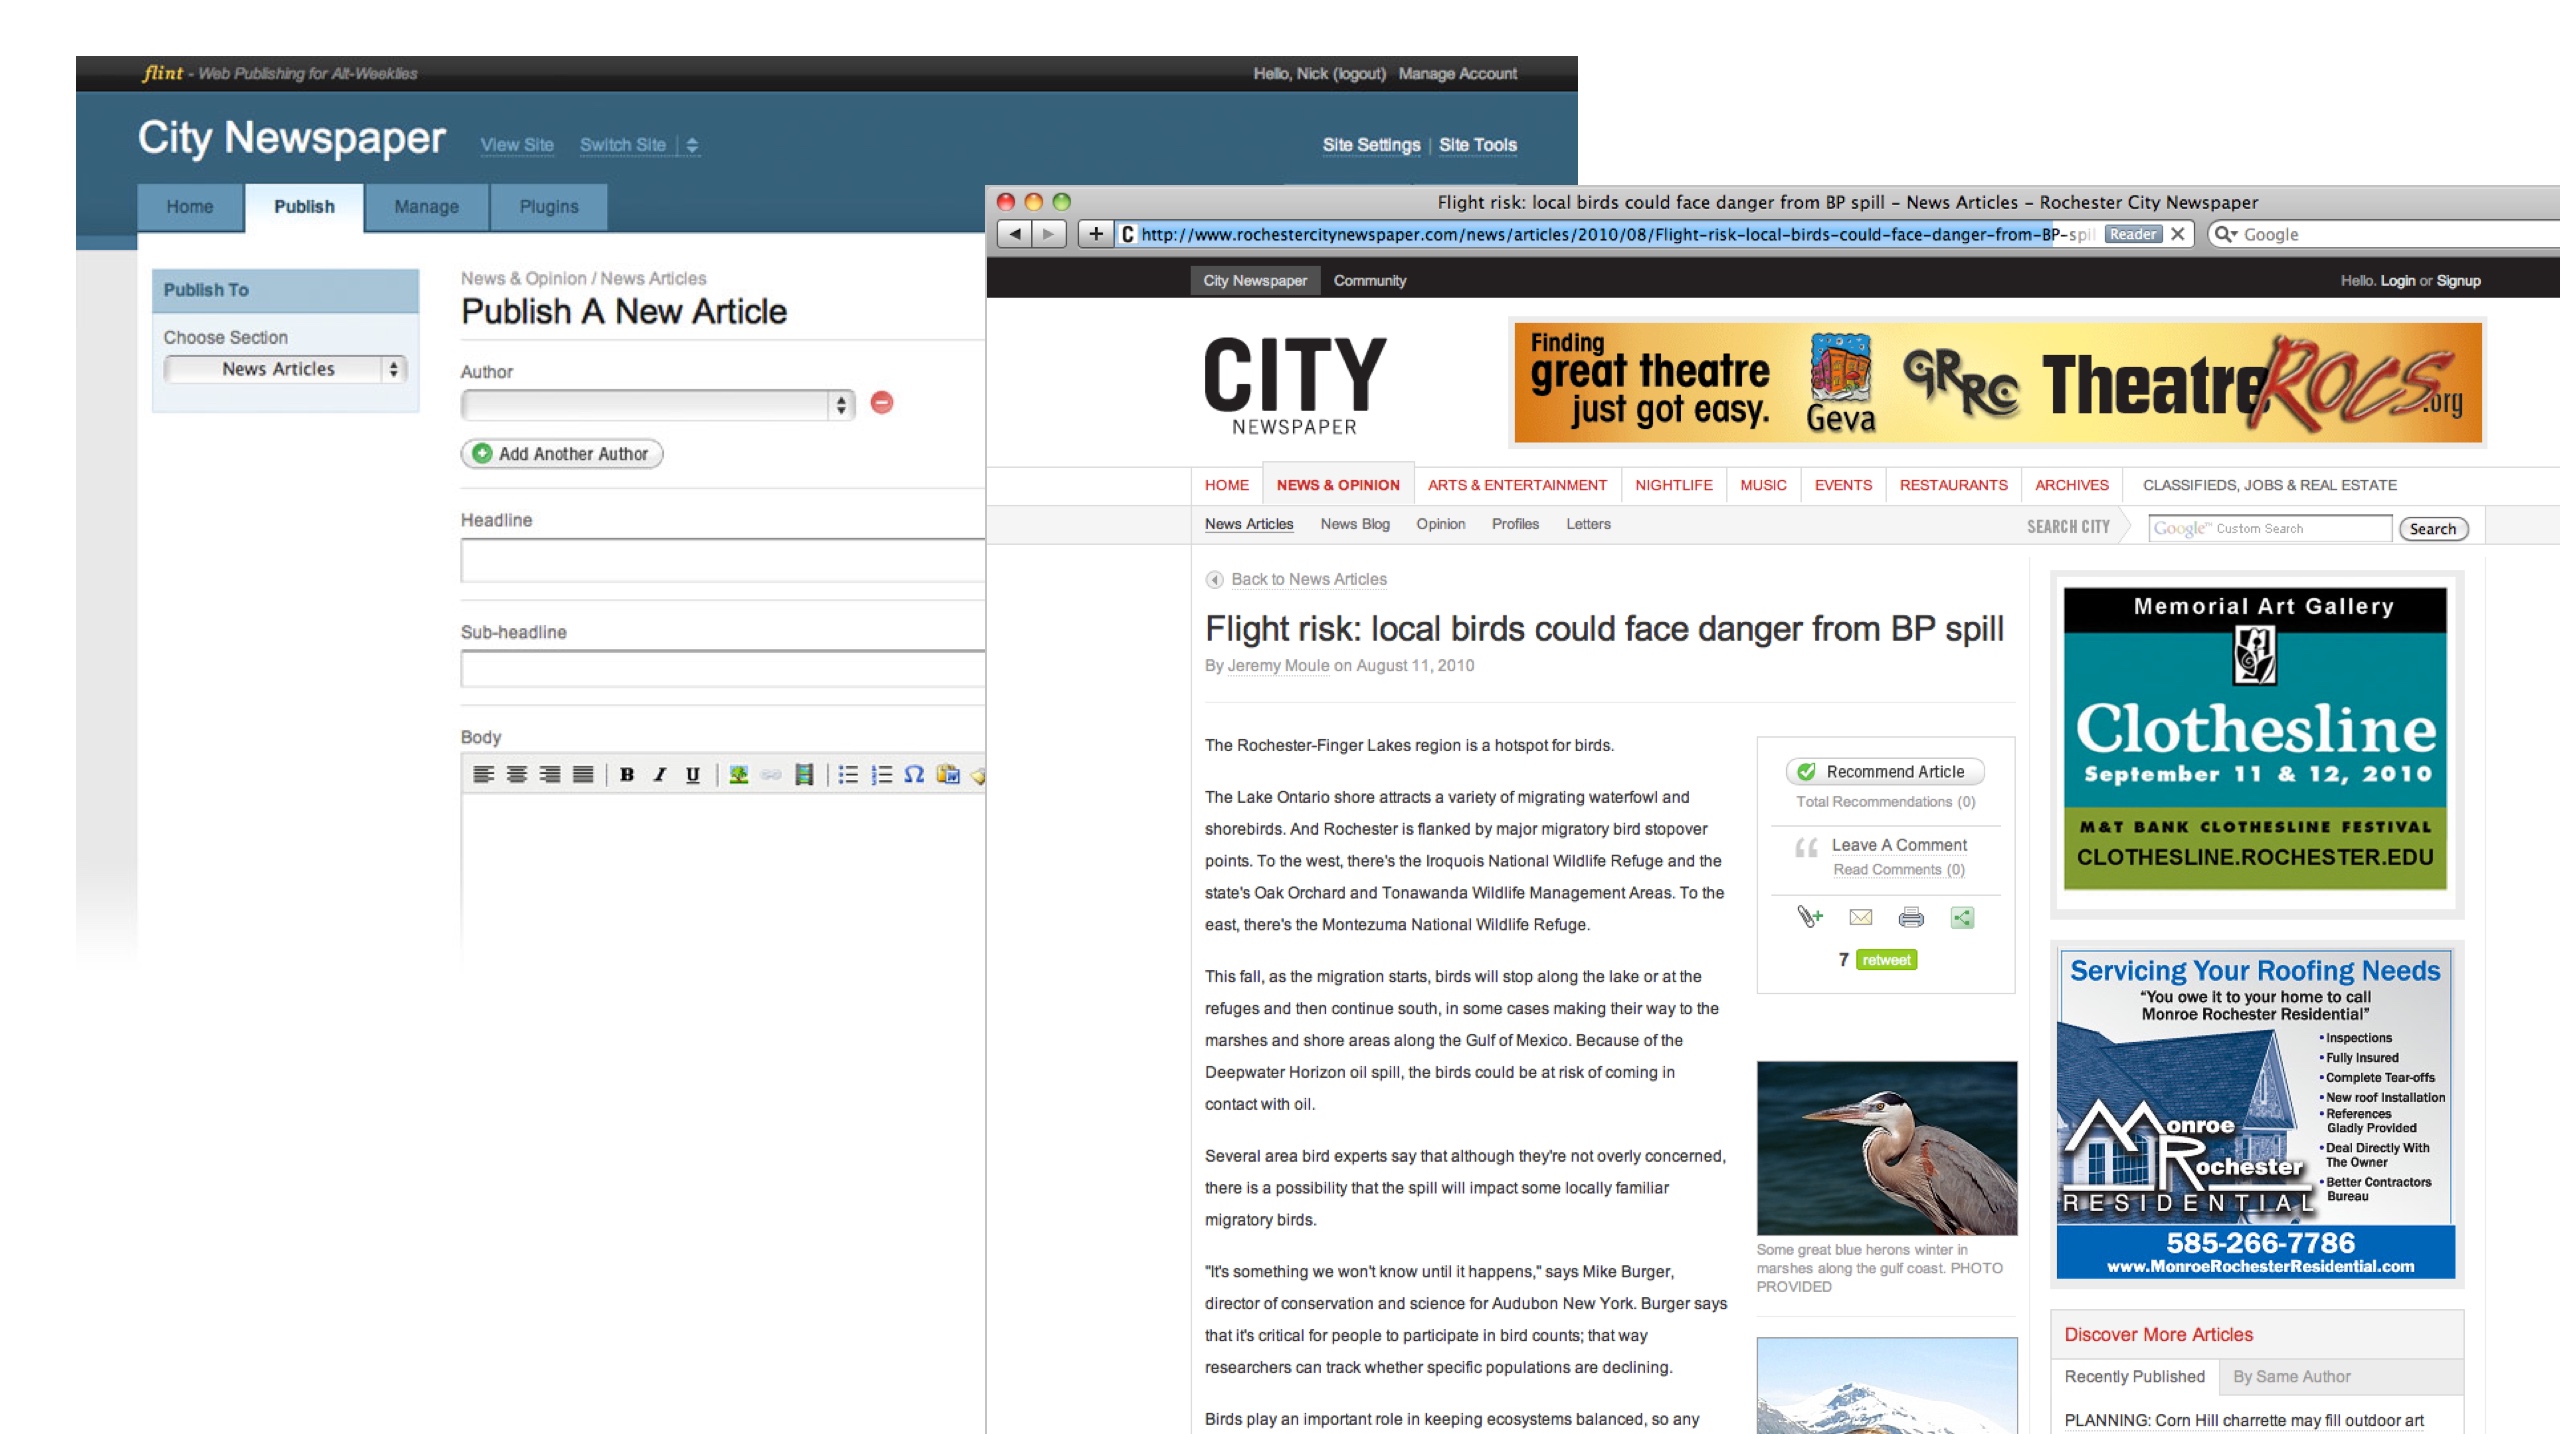Insert a hyperlink using the chain icon
Viewport: 2560px width, 1434px height.
771,774
